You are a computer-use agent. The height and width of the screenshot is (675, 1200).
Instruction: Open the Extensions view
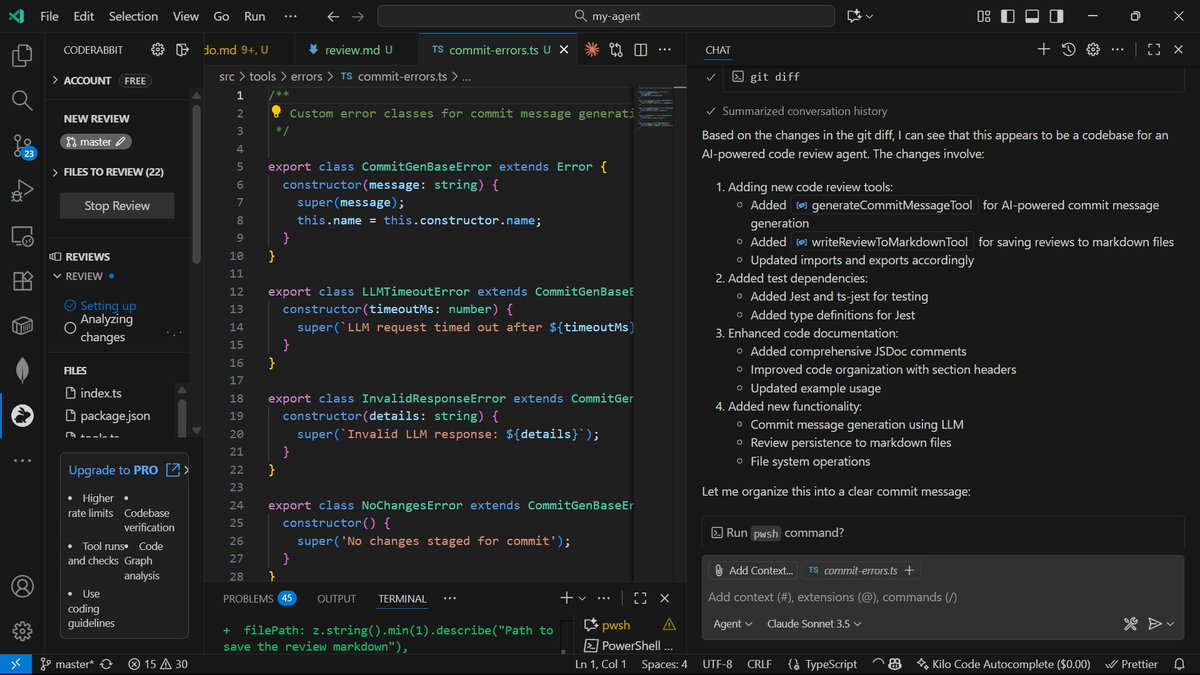pos(22,281)
